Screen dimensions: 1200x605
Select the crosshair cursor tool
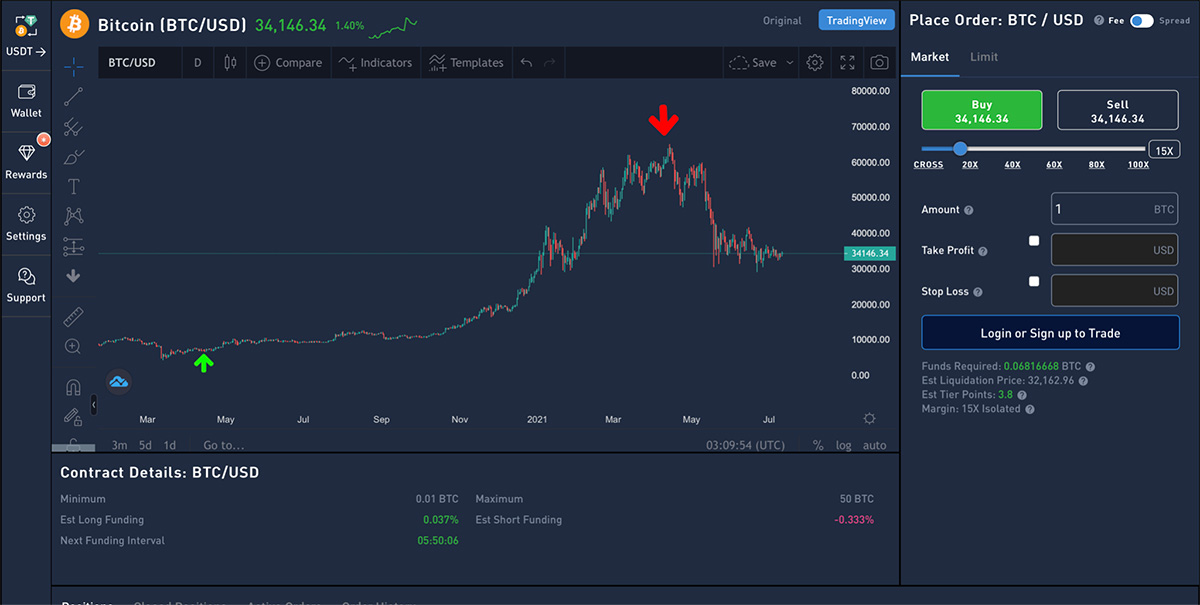tap(73, 66)
